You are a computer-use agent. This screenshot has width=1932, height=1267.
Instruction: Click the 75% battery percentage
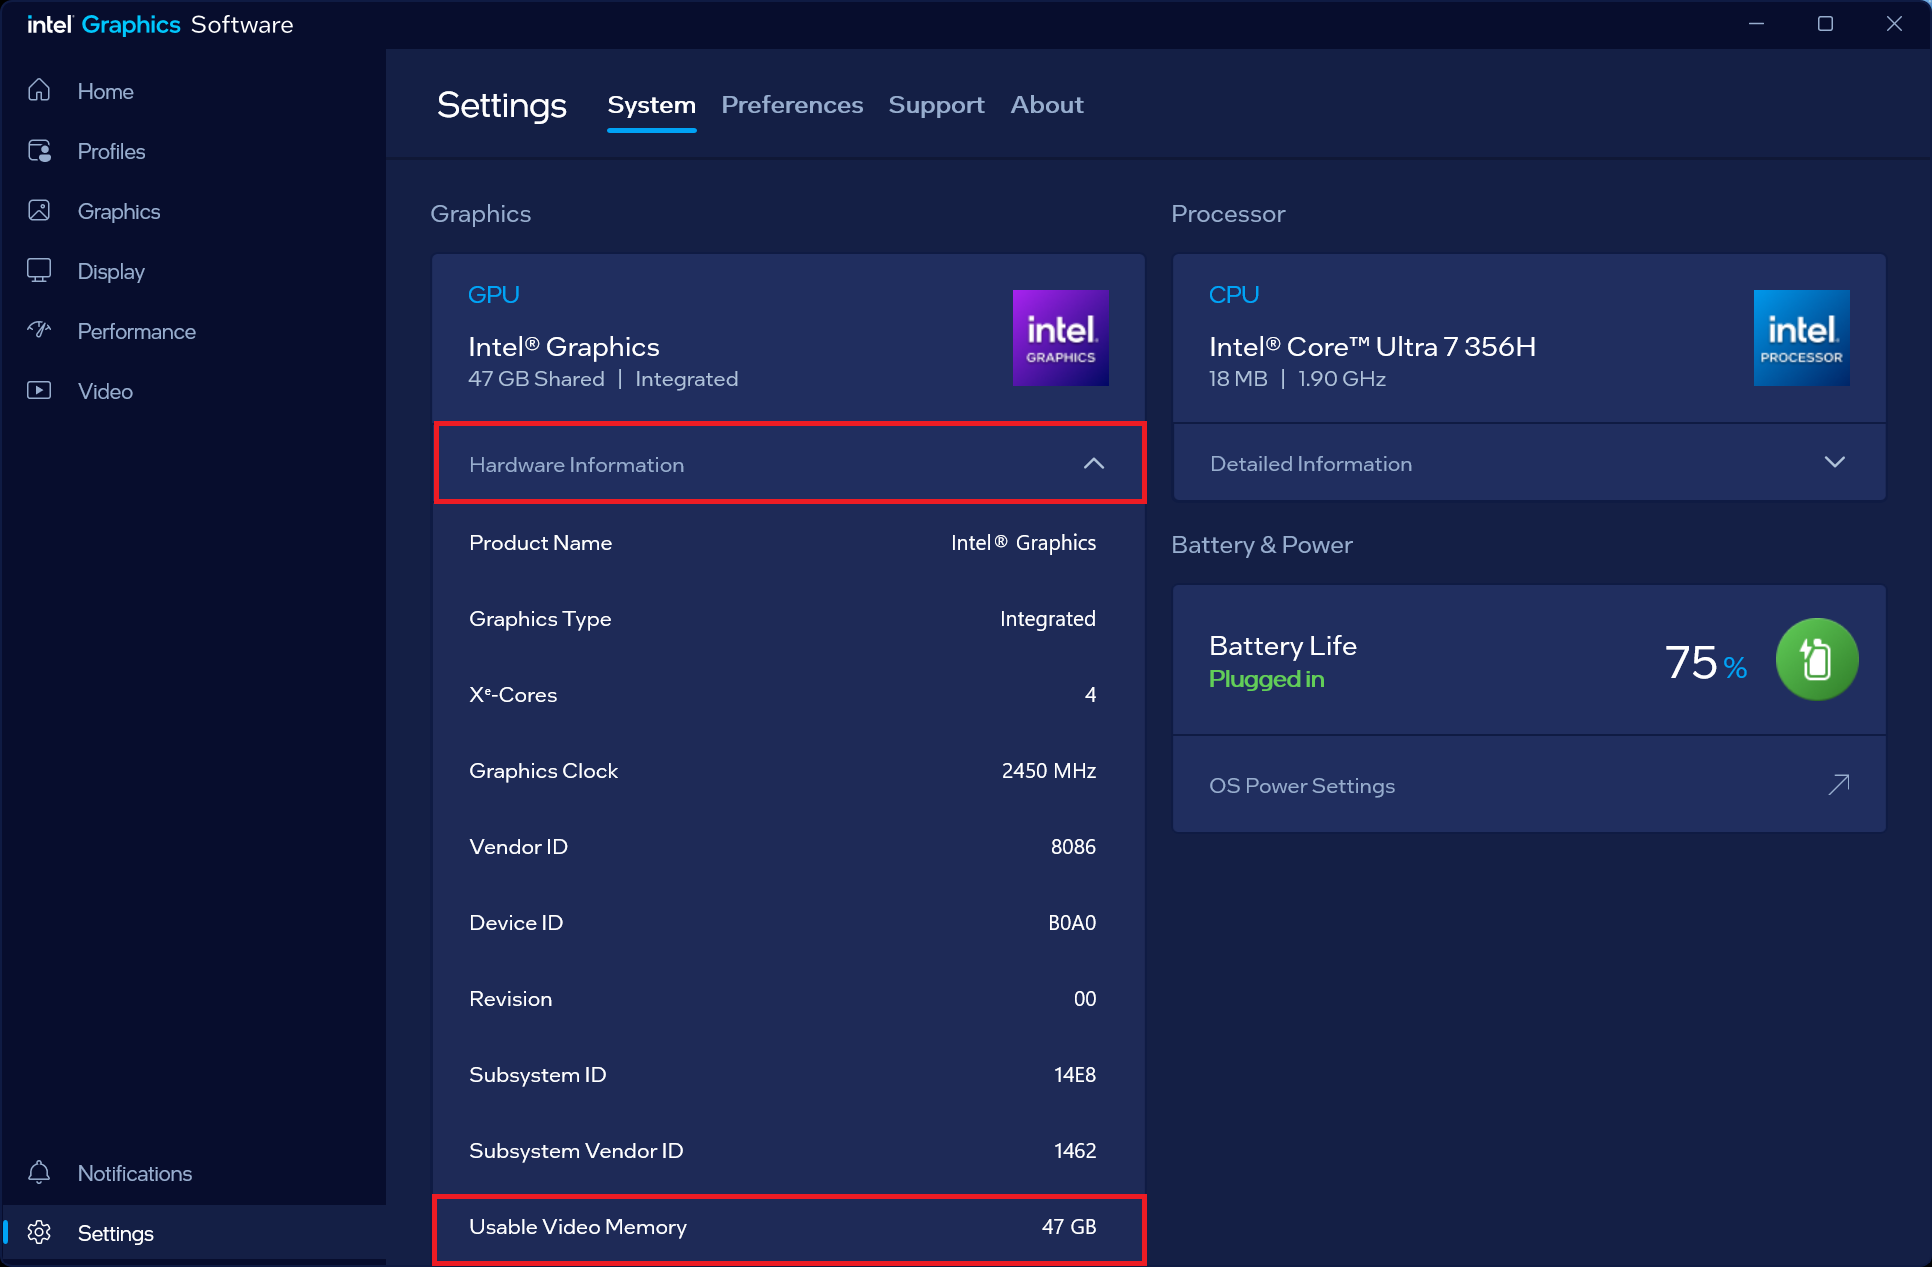pos(1706,662)
